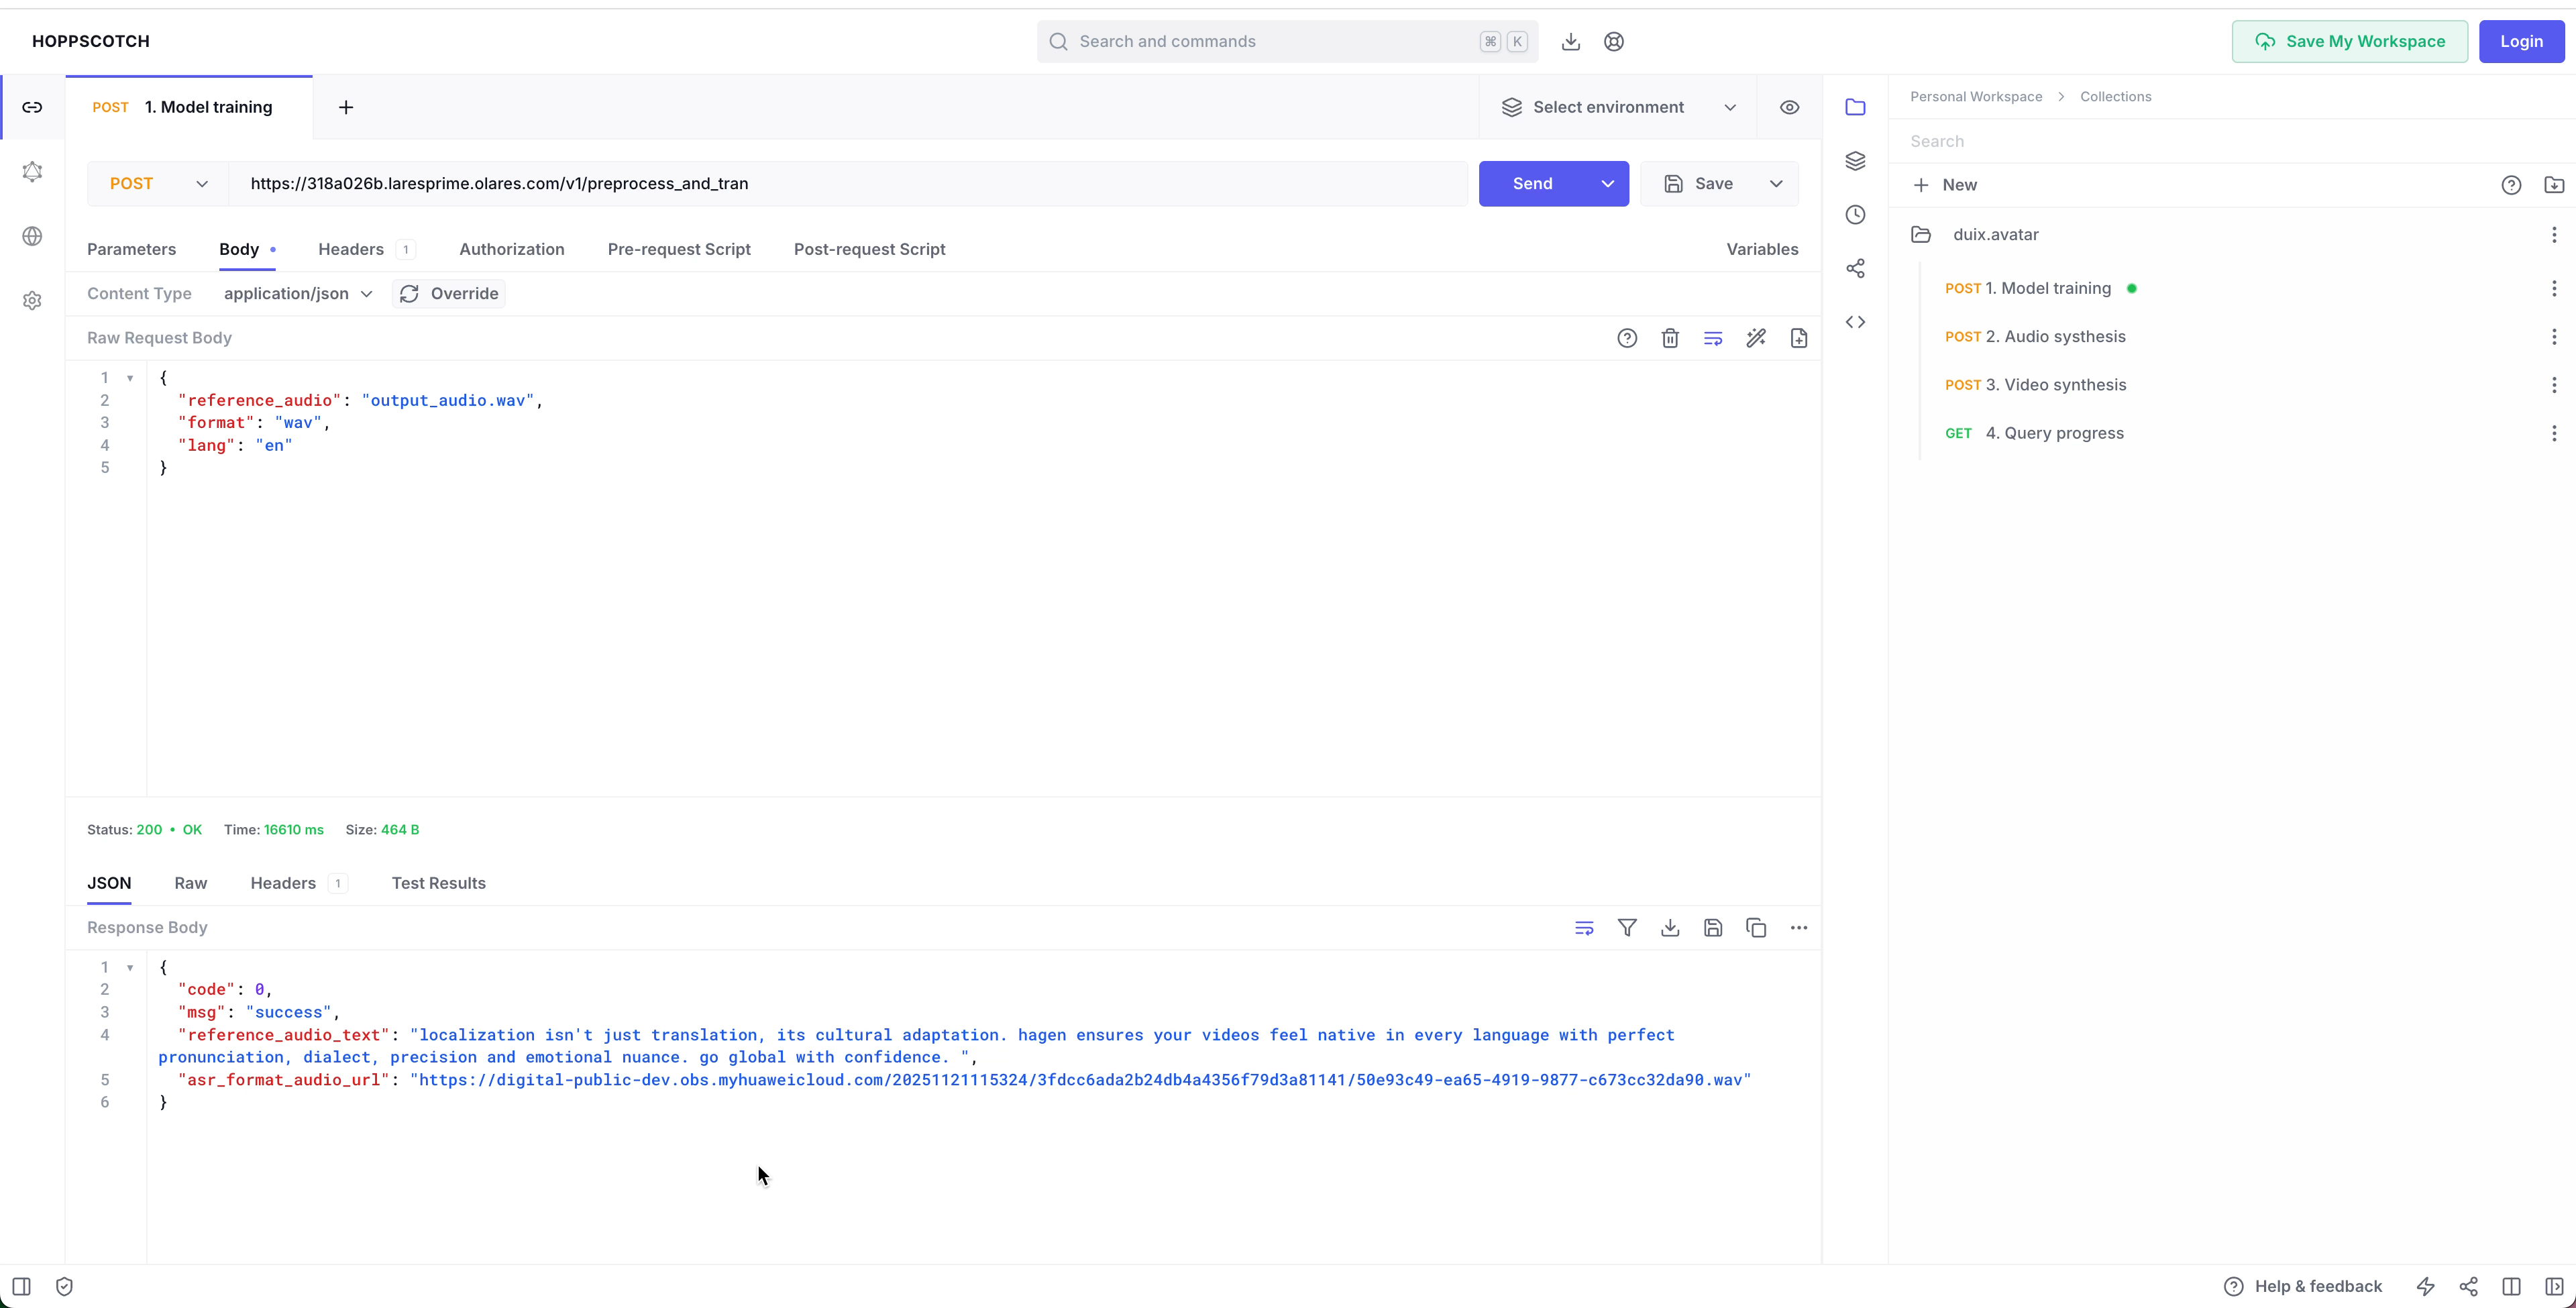The image size is (2576, 1308).
Task: Open the Generate code icon in the right panel
Action: [x=1855, y=322]
